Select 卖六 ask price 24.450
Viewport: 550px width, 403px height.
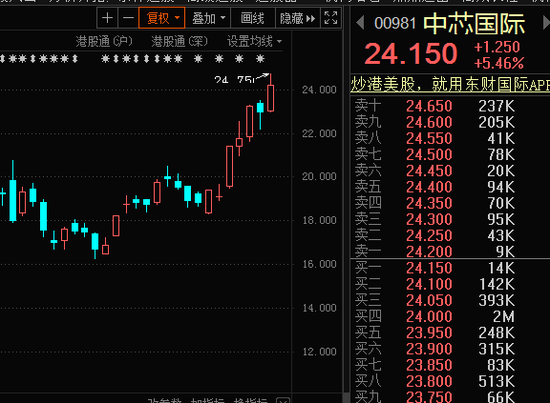429,171
